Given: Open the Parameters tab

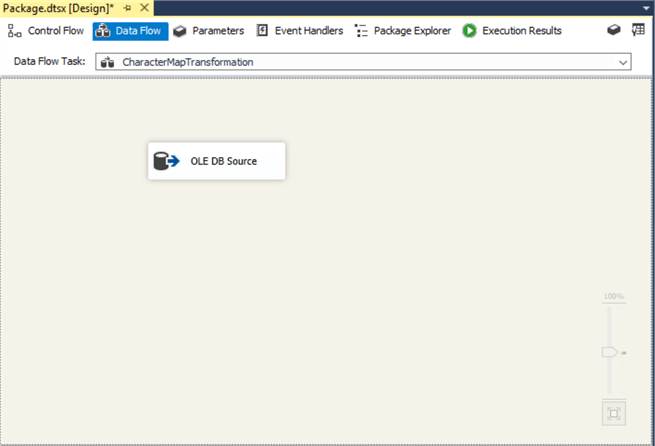Looking at the screenshot, I should 208,31.
